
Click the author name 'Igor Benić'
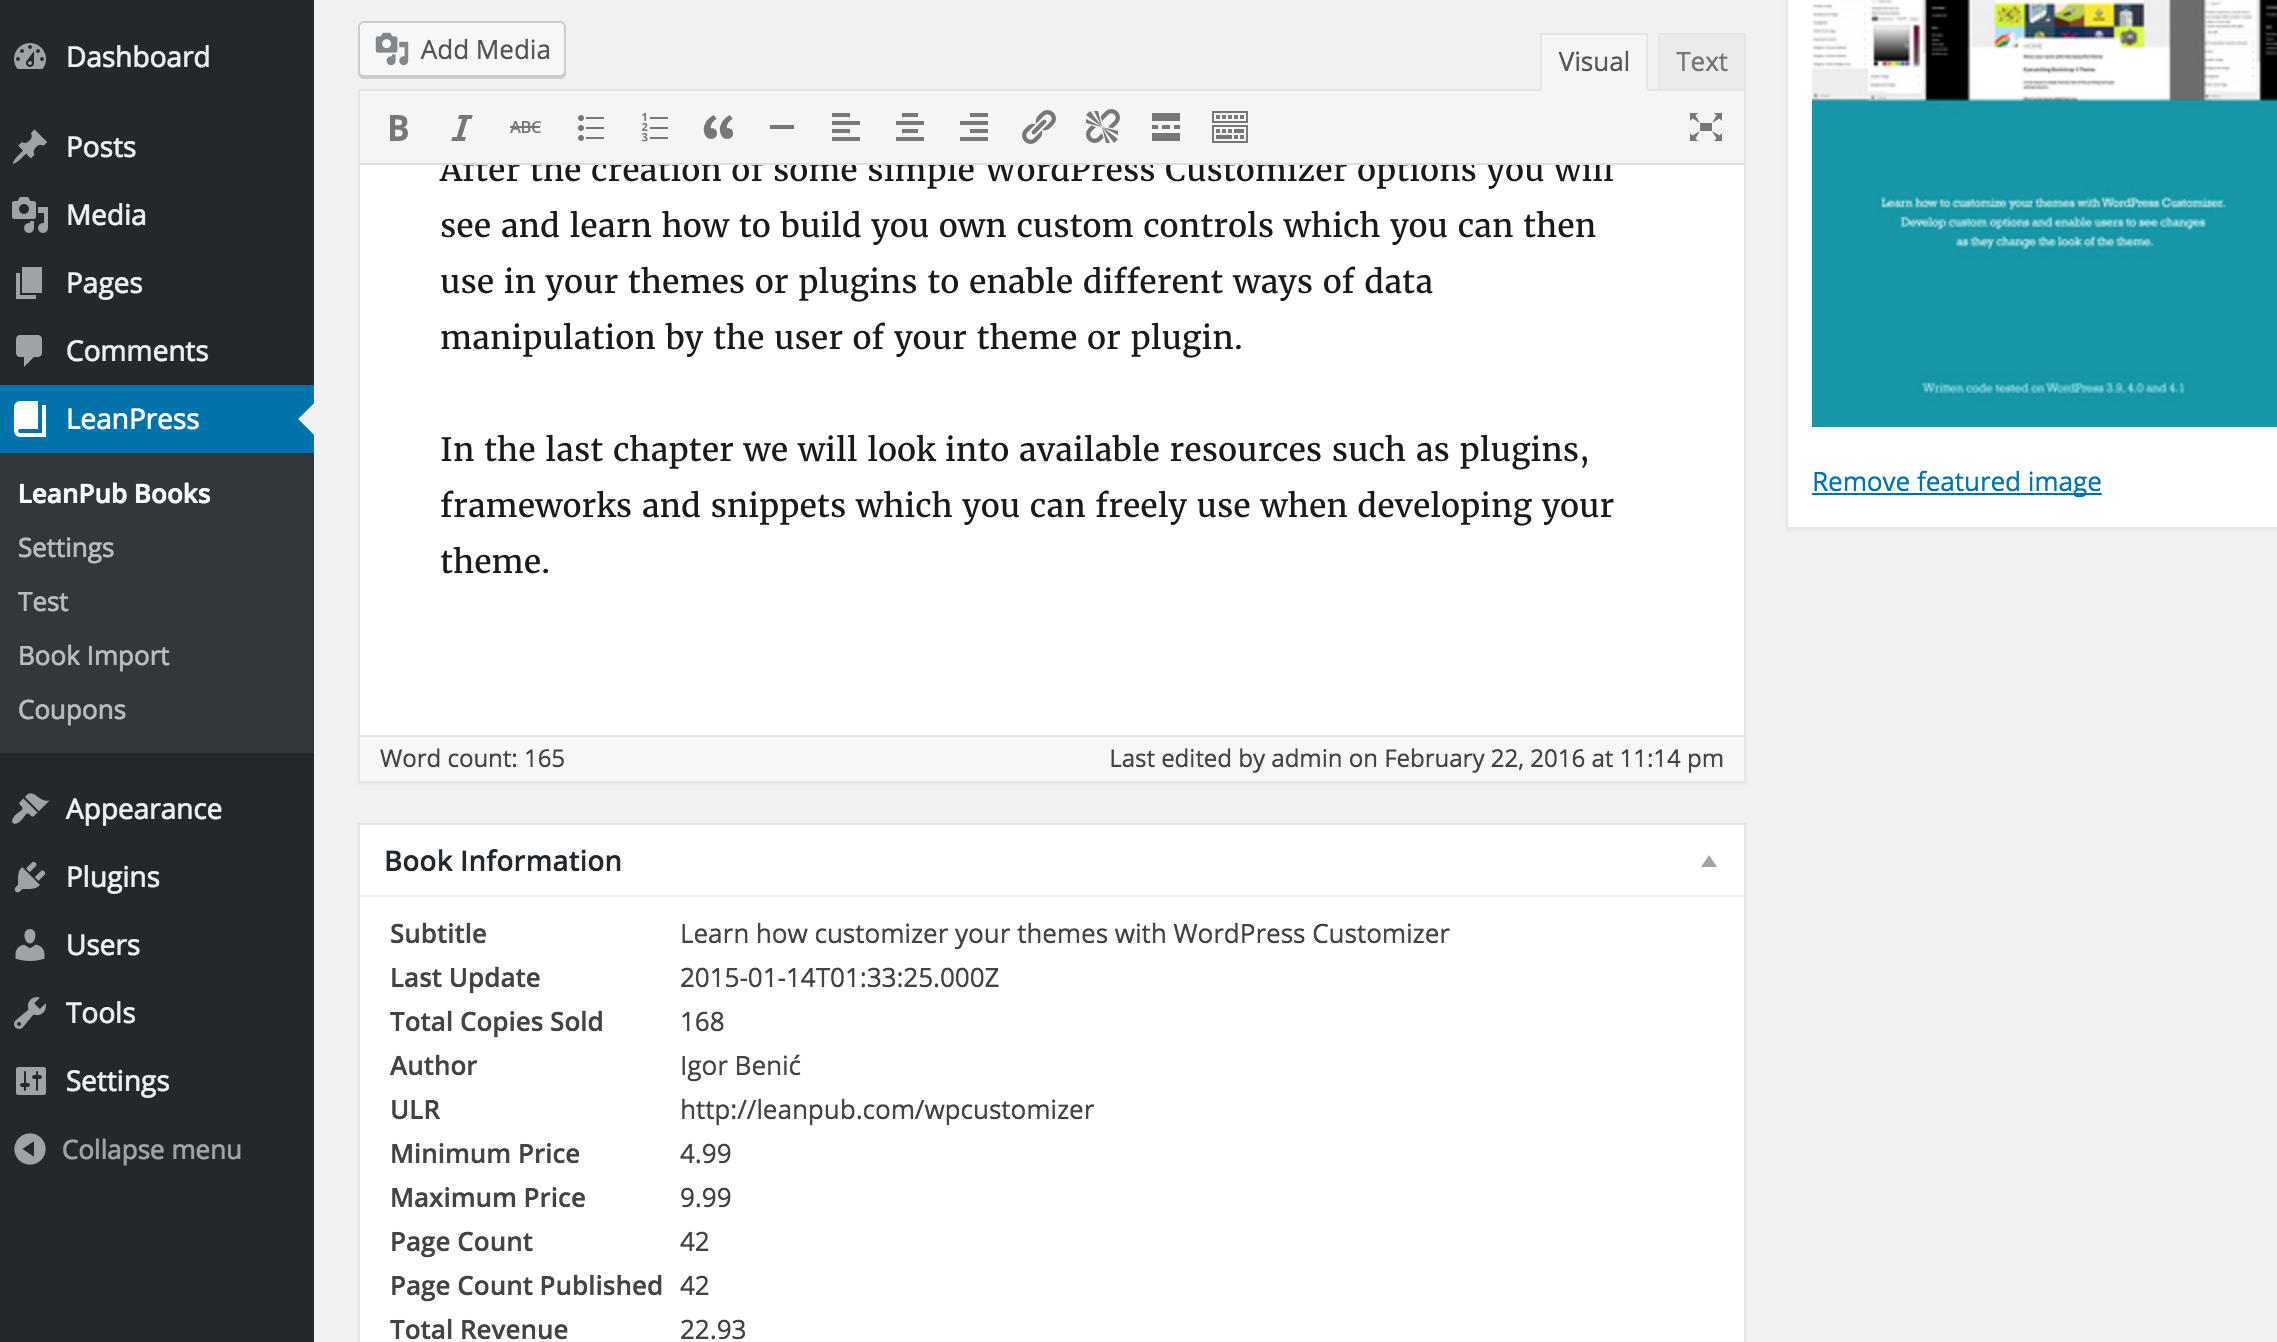click(740, 1066)
